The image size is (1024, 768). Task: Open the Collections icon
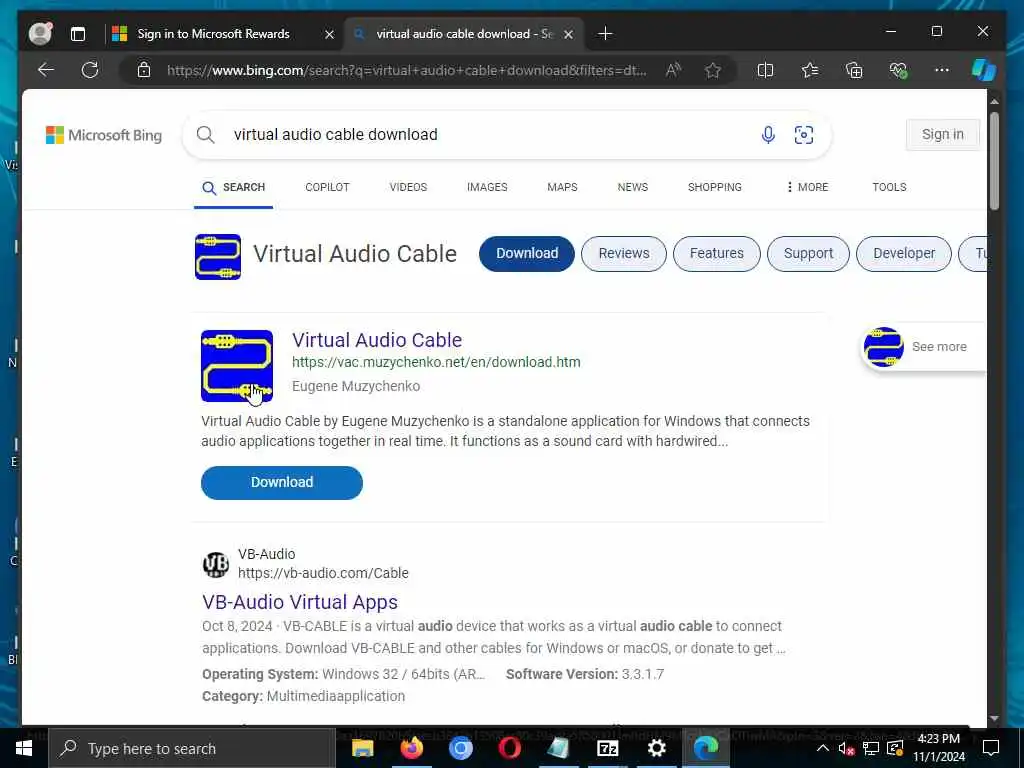pyautogui.click(x=854, y=70)
